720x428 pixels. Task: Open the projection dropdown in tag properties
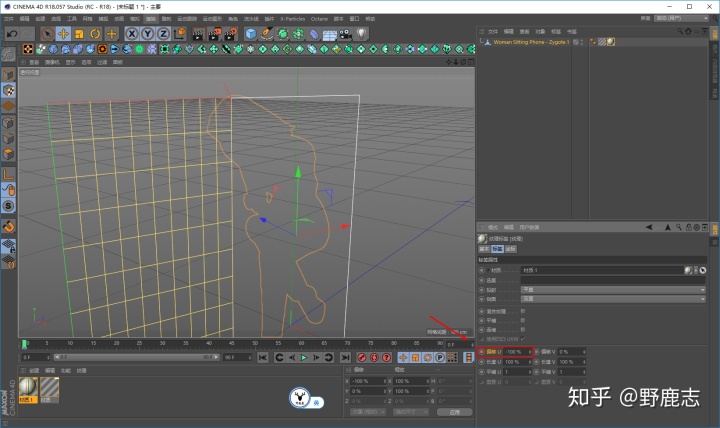(613, 290)
